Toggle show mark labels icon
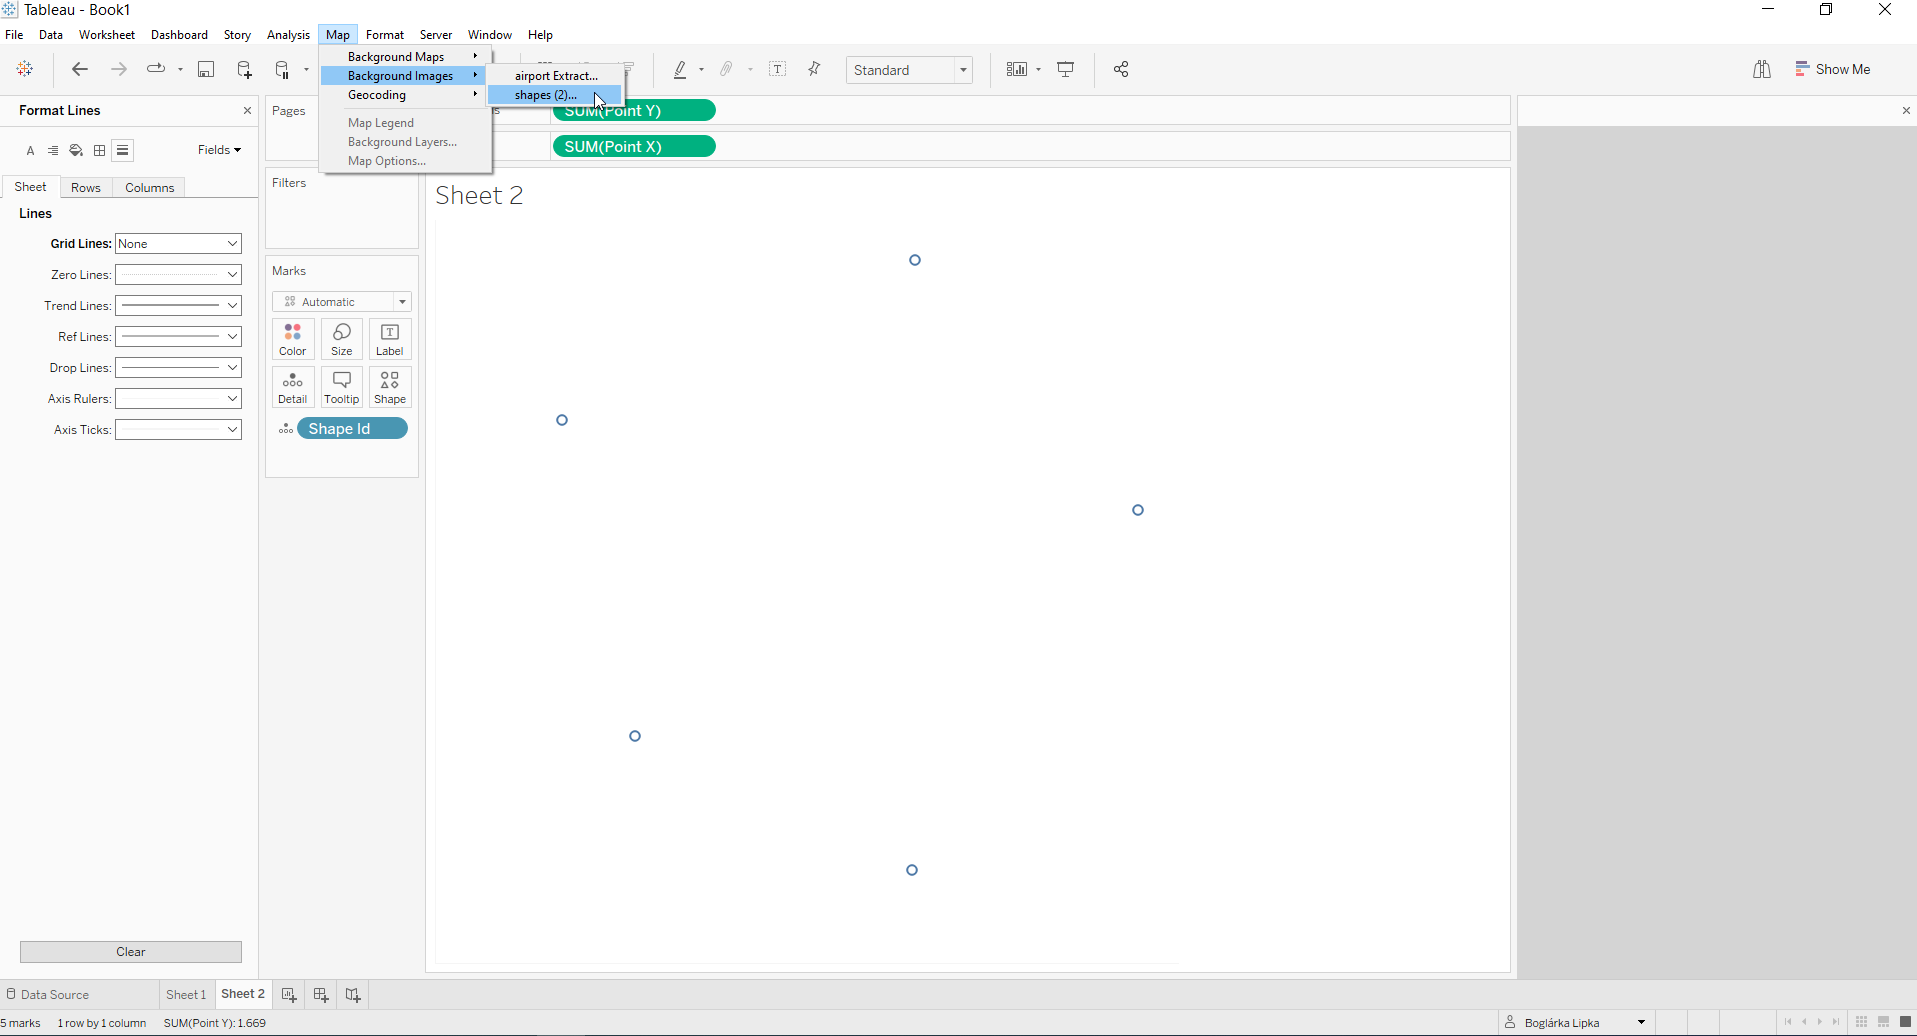1917x1036 pixels. [778, 69]
